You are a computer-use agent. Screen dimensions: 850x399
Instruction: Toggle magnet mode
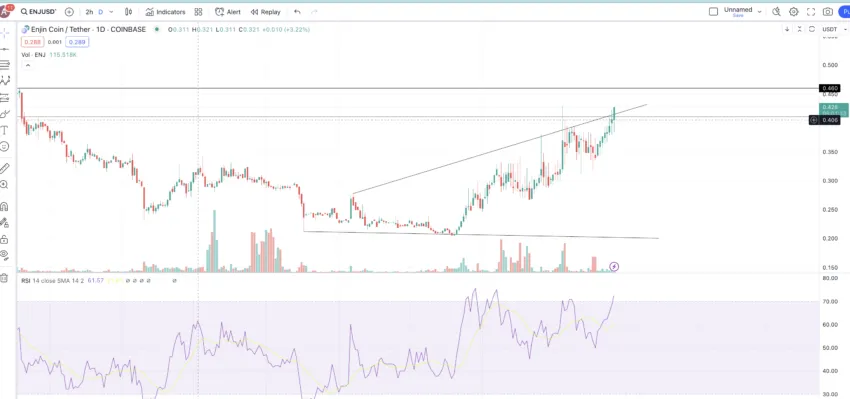(5, 207)
